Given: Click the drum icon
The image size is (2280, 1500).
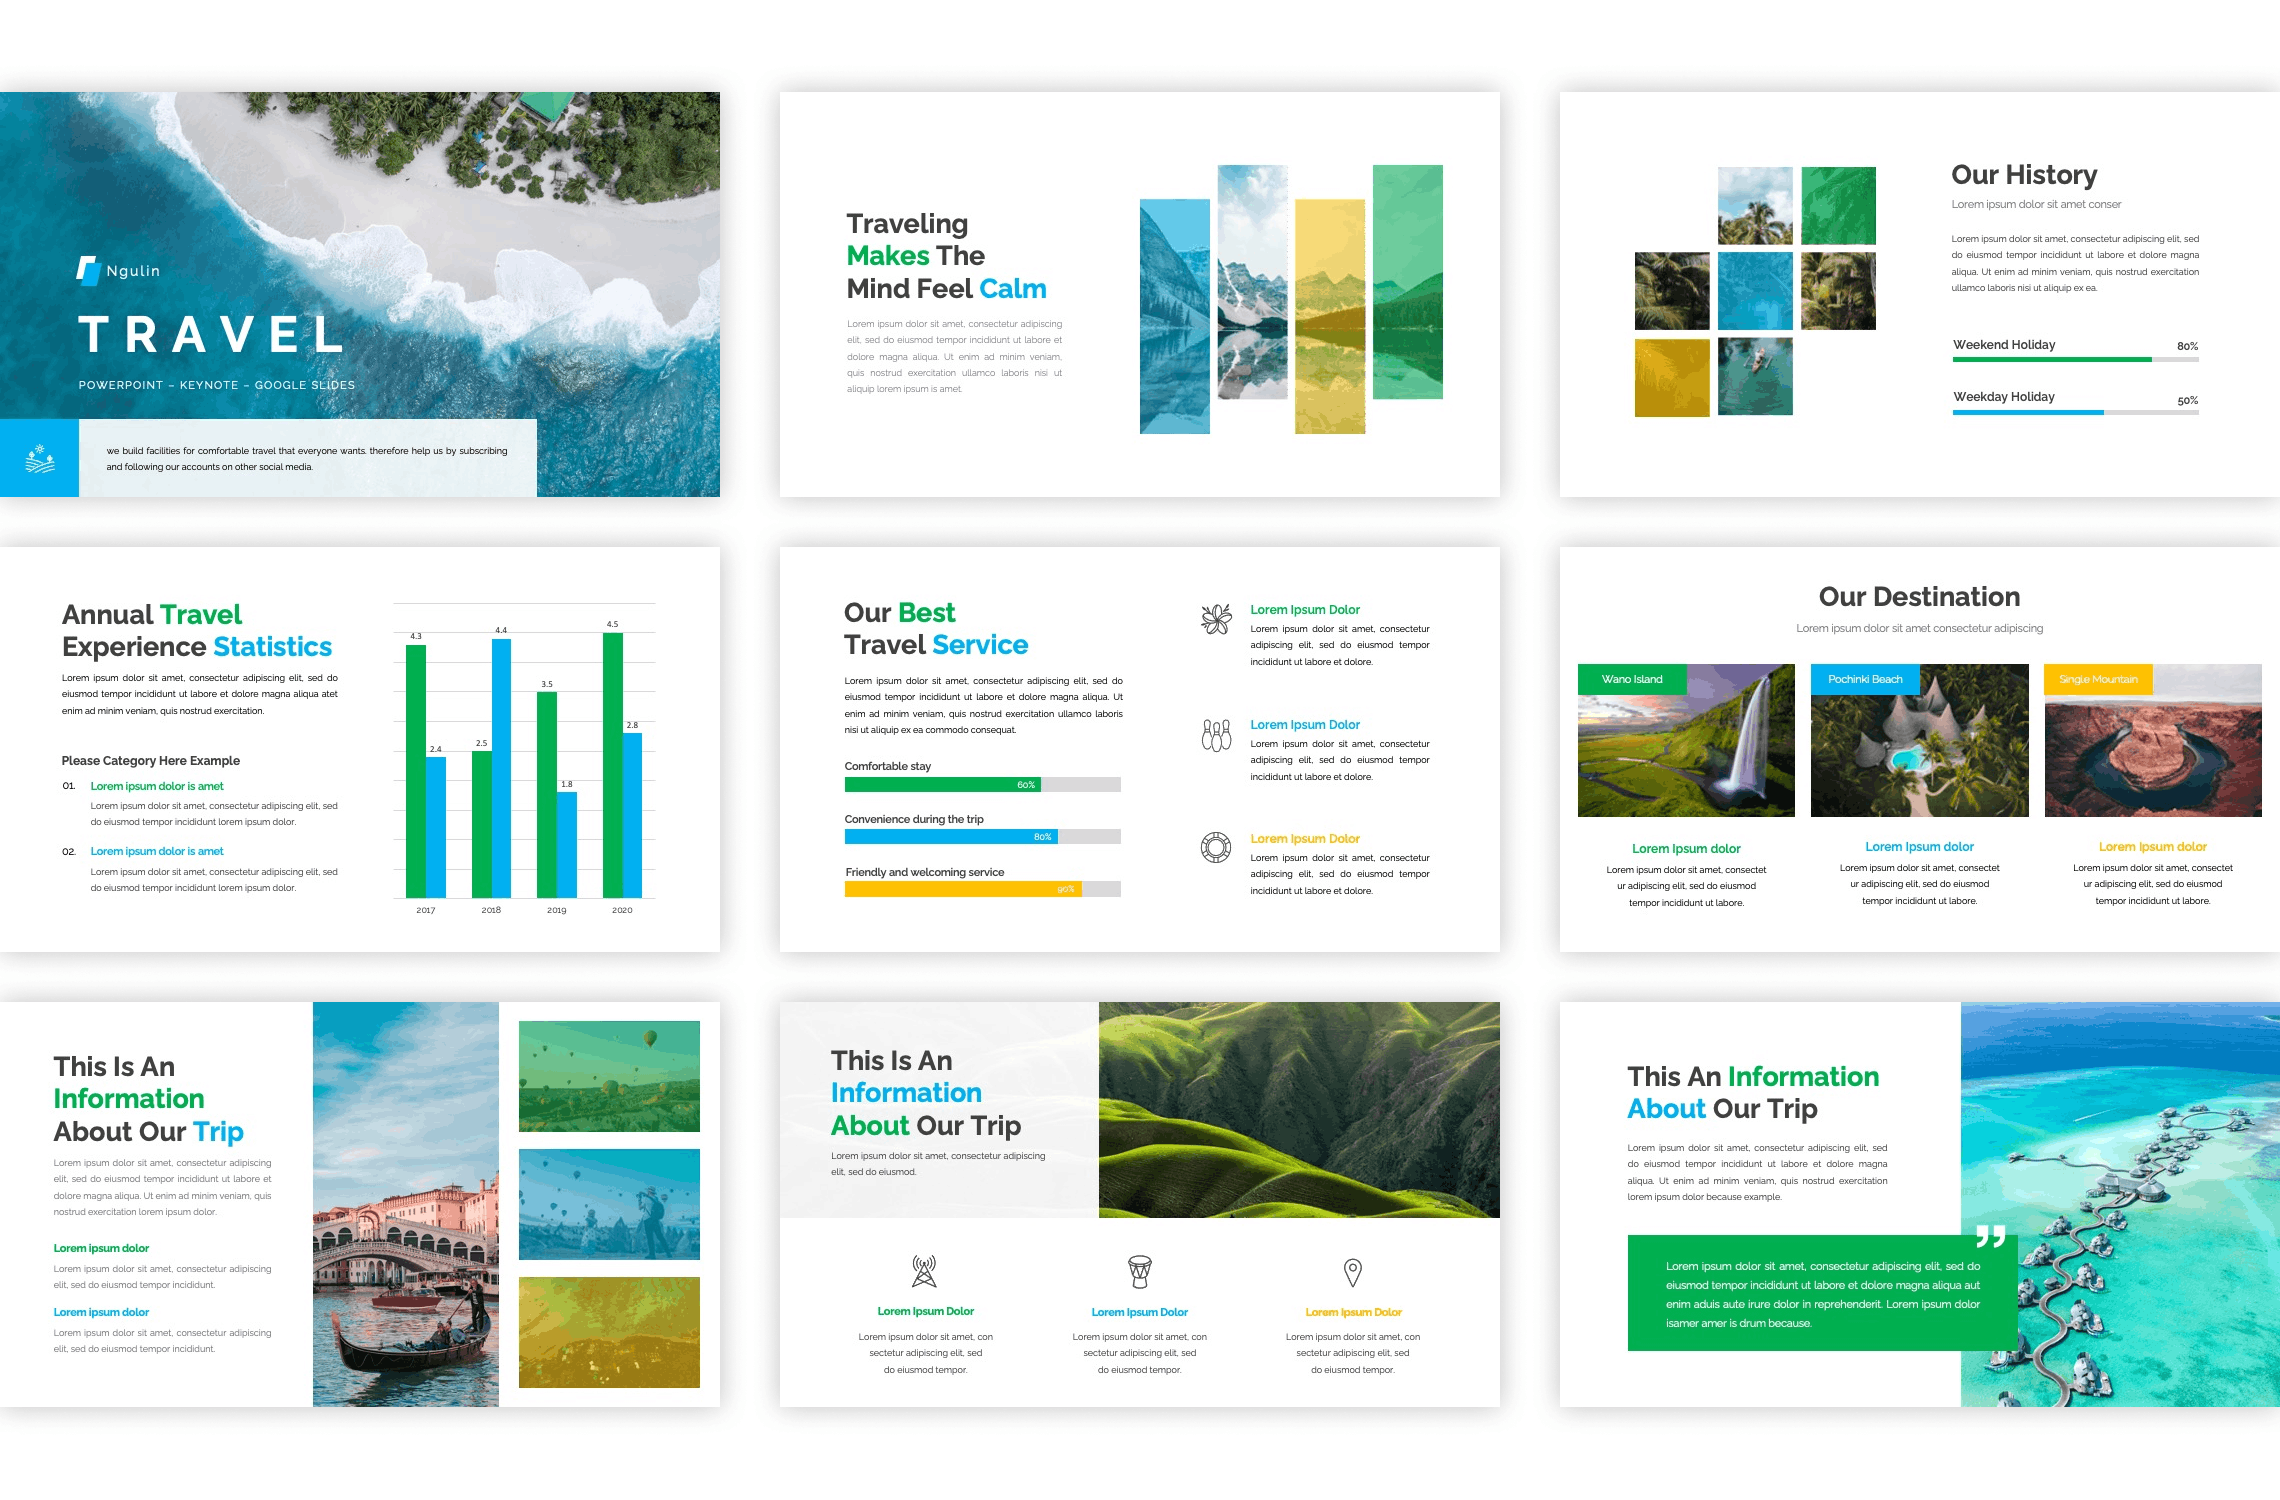Looking at the screenshot, I should tap(1139, 1272).
